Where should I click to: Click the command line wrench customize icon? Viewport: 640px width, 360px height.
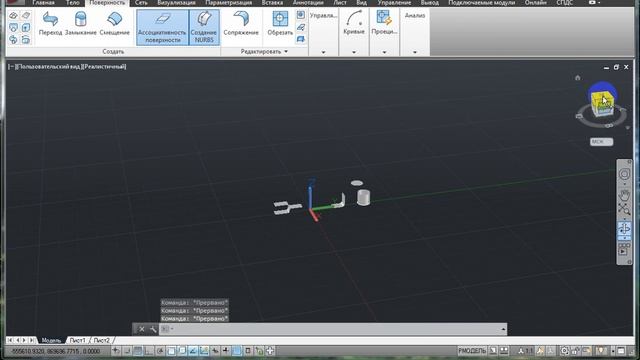tap(153, 329)
